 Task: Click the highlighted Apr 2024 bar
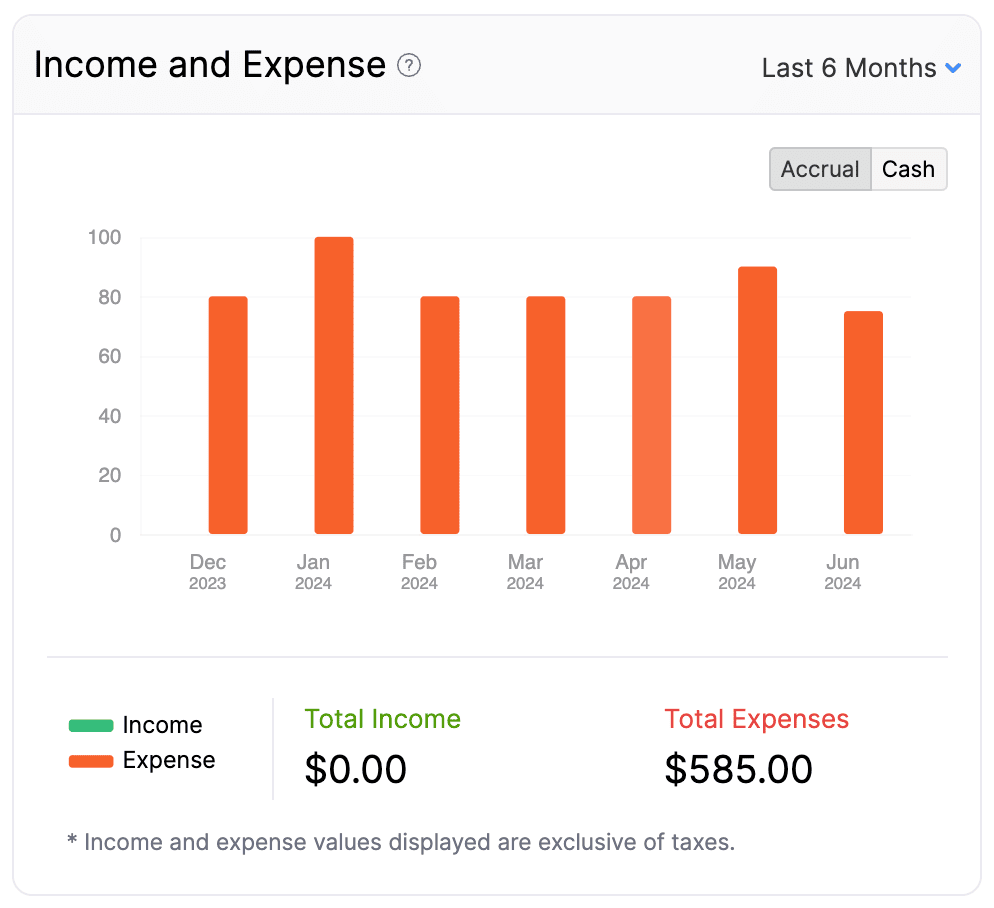point(651,413)
